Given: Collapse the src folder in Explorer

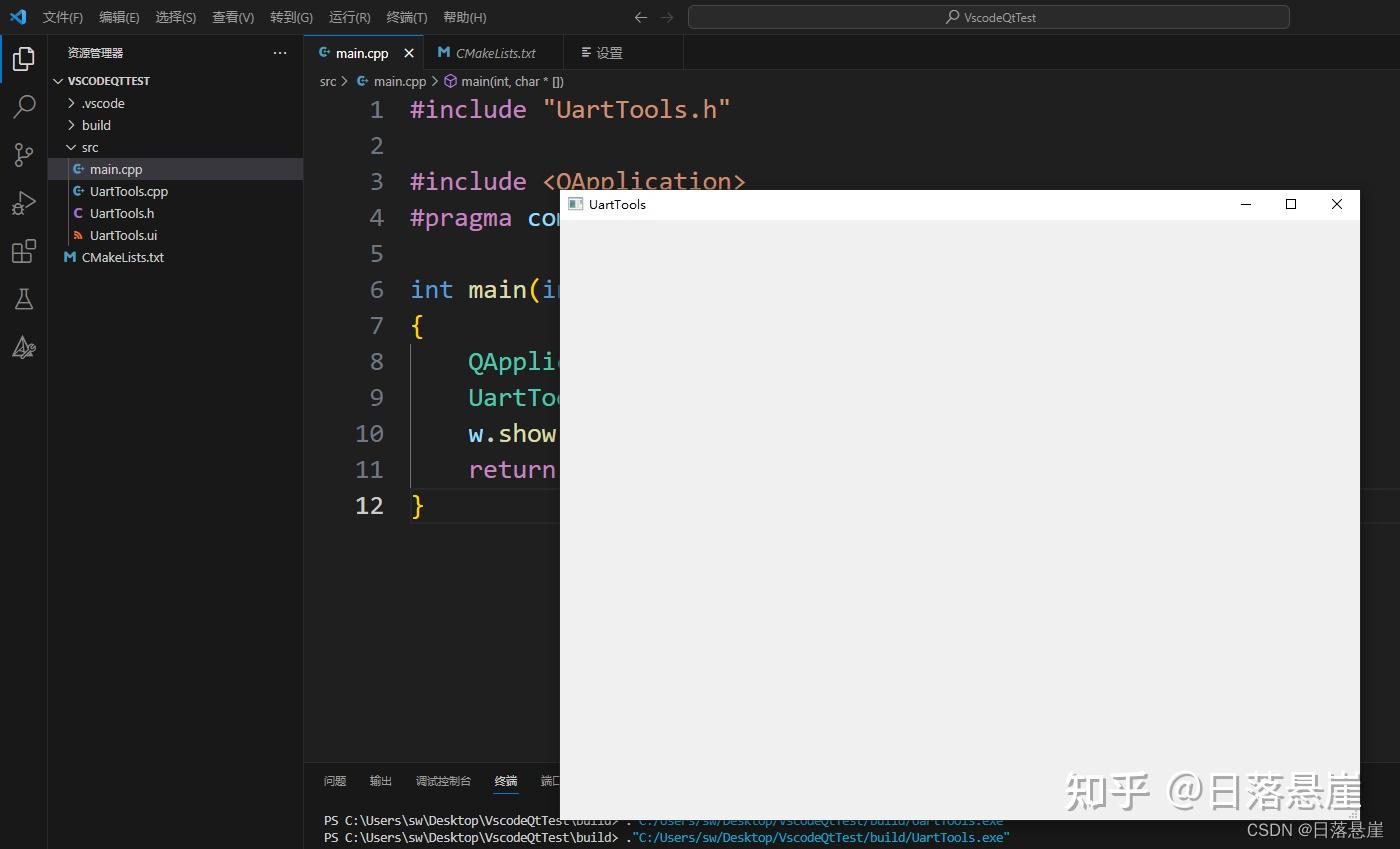Looking at the screenshot, I should click(x=72, y=147).
